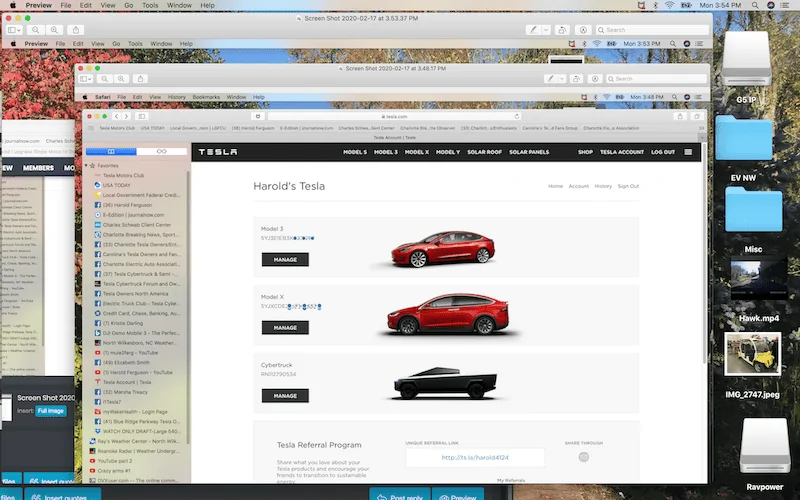Click TESLA ACCOUNT in Tesla header

click(x=622, y=152)
